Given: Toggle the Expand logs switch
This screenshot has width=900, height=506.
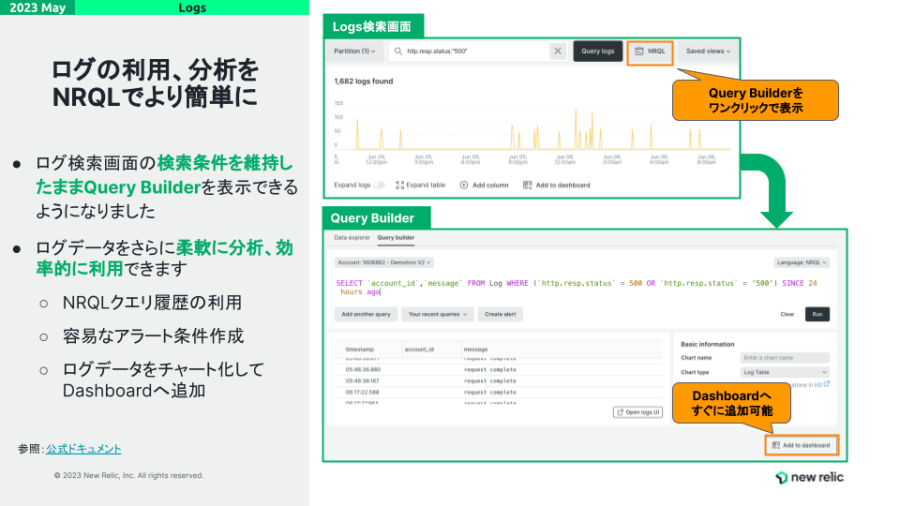Looking at the screenshot, I should point(378,185).
